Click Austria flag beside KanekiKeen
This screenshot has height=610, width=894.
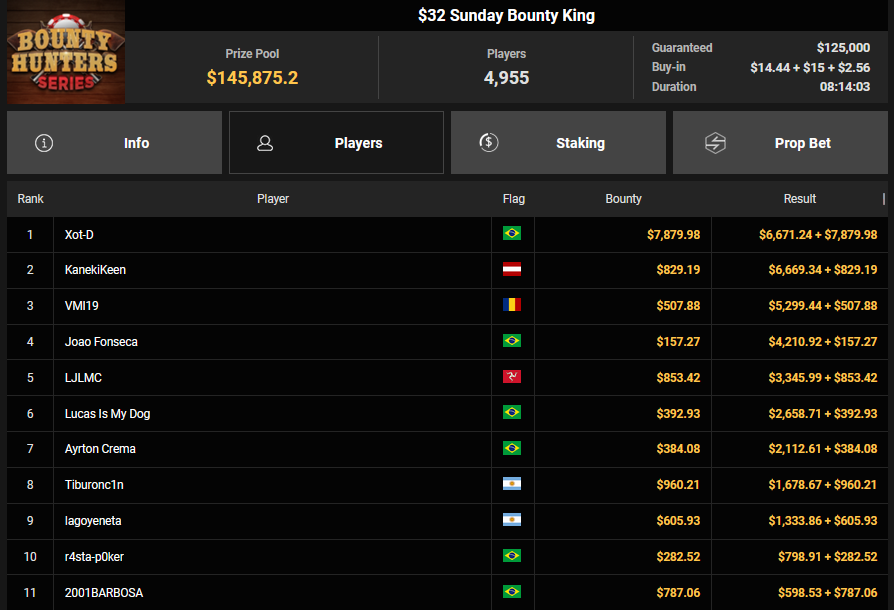click(512, 270)
